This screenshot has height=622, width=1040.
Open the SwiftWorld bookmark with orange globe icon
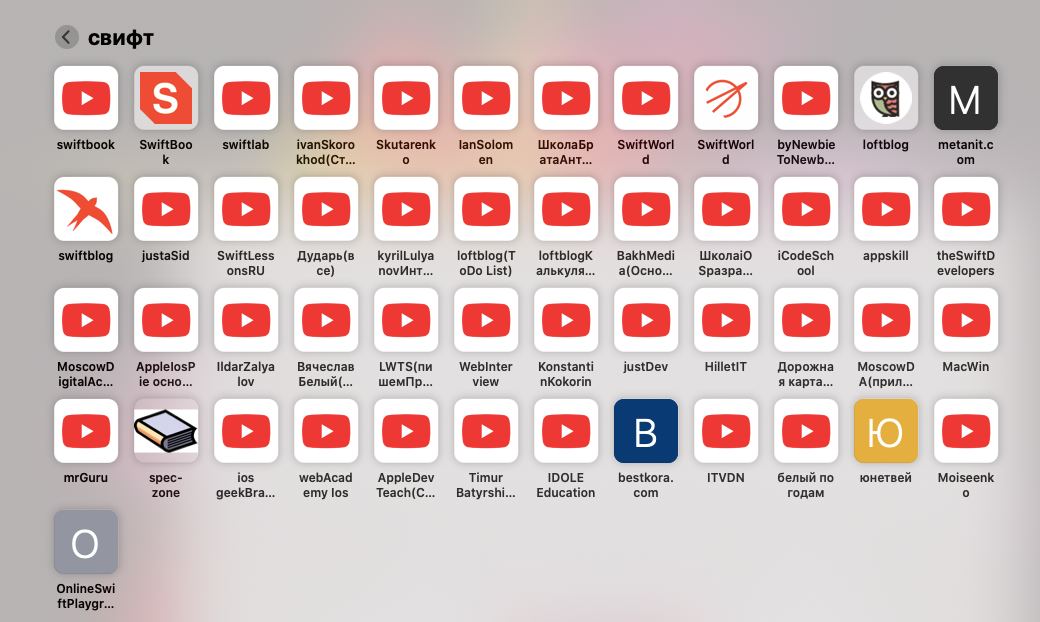(726, 98)
